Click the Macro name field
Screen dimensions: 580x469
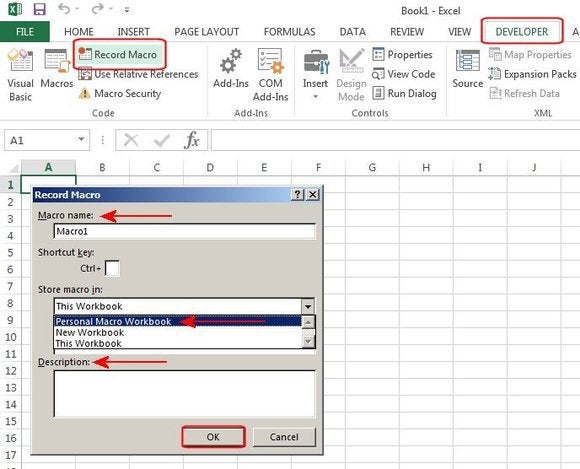pyautogui.click(x=185, y=231)
